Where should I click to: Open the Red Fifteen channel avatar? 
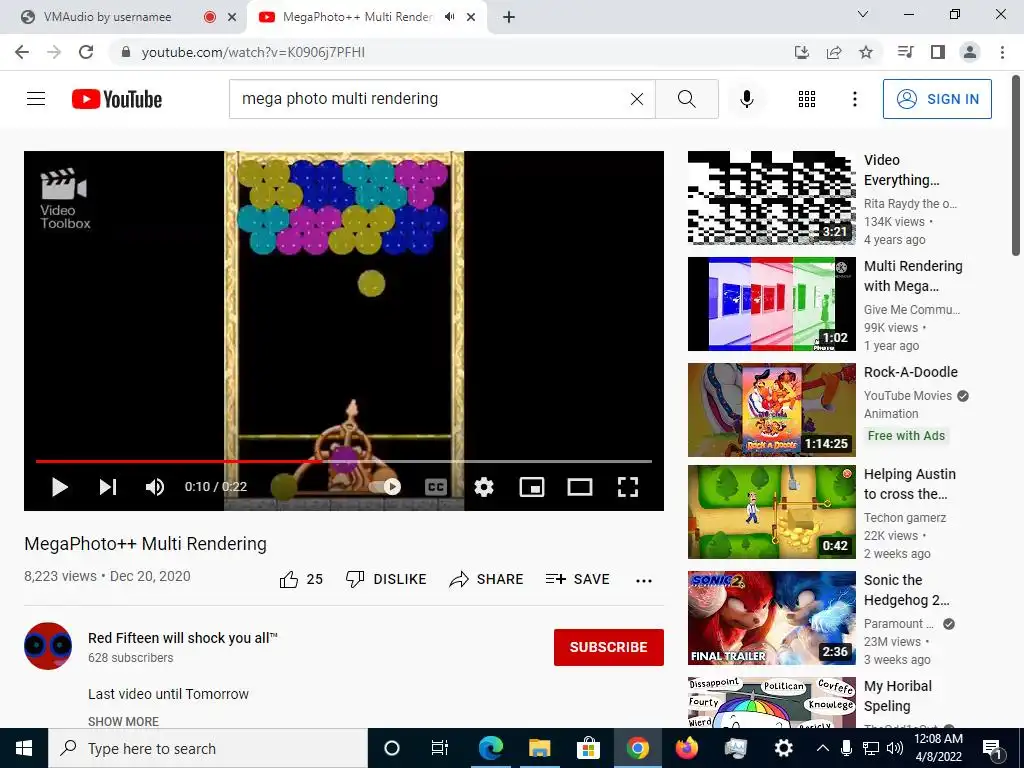(x=48, y=646)
